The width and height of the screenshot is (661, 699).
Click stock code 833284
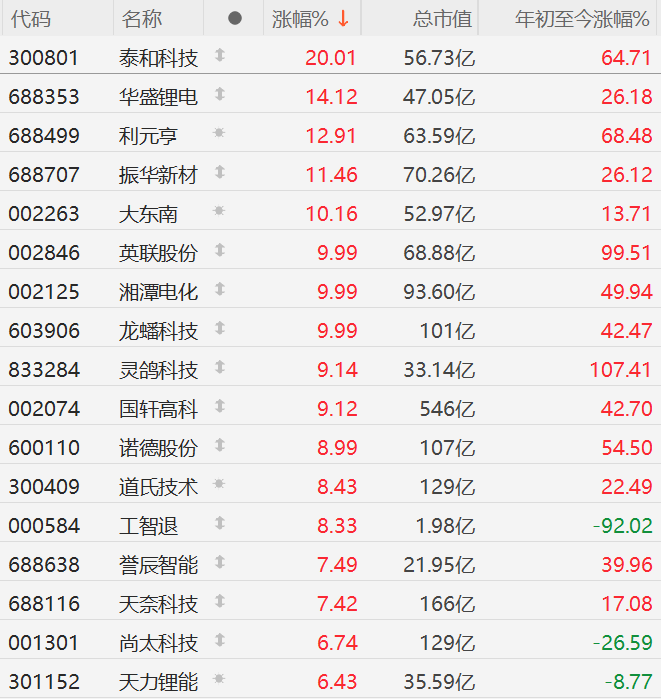click(44, 370)
